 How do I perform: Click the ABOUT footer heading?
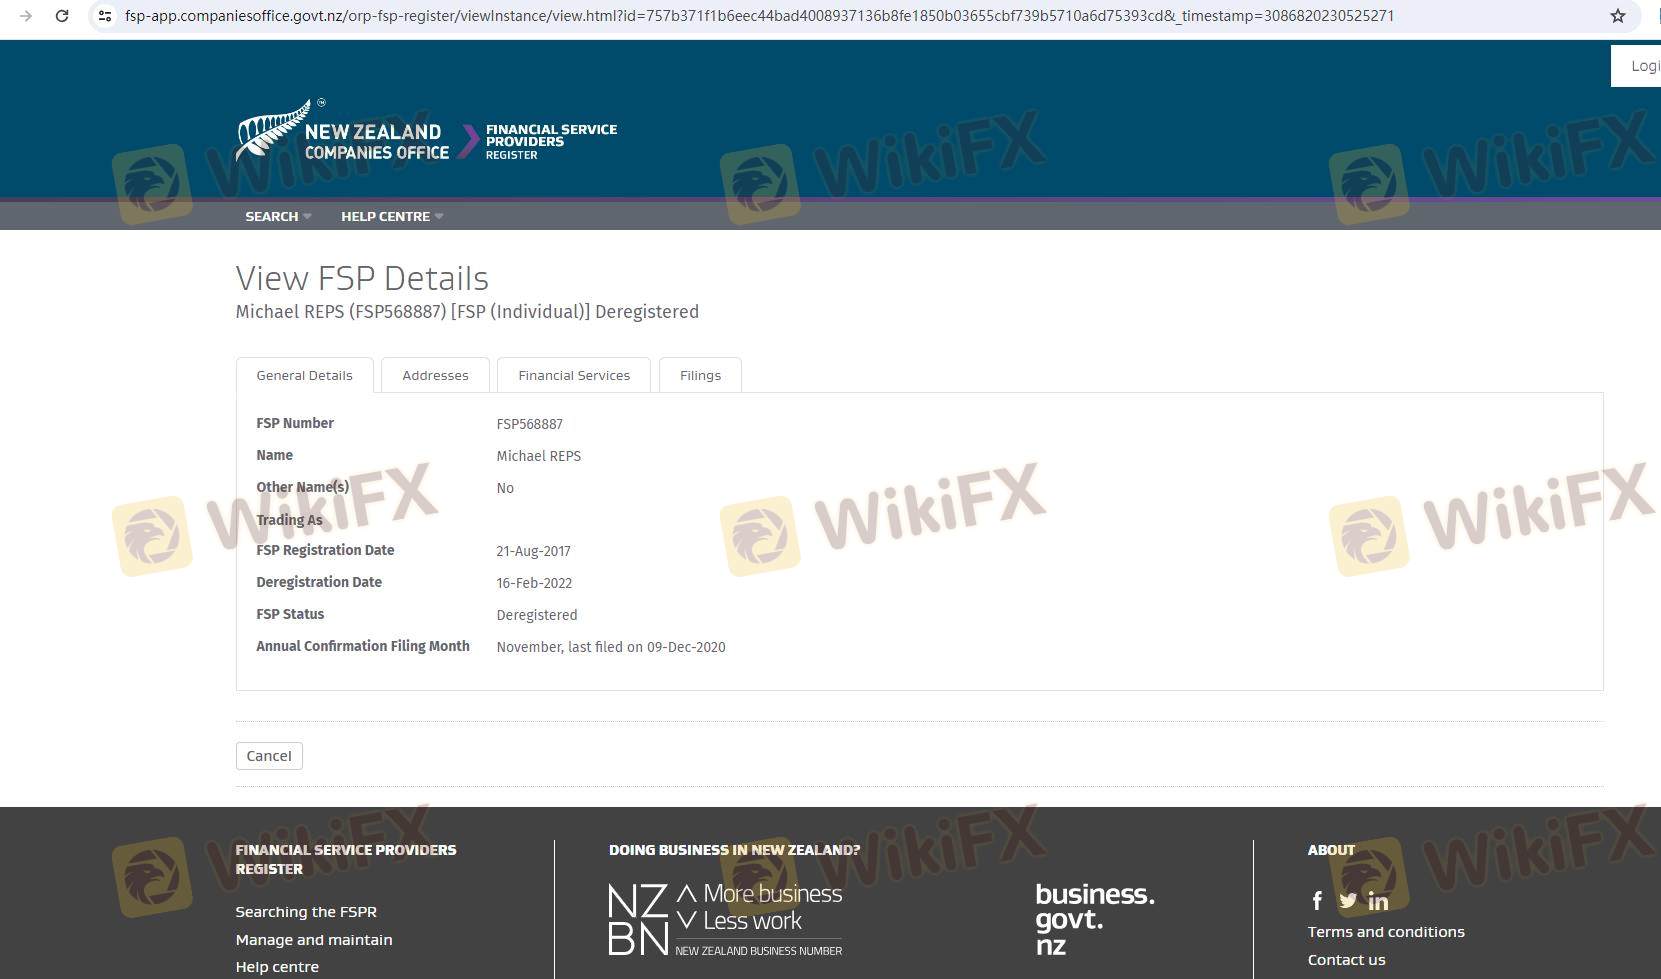1331,850
